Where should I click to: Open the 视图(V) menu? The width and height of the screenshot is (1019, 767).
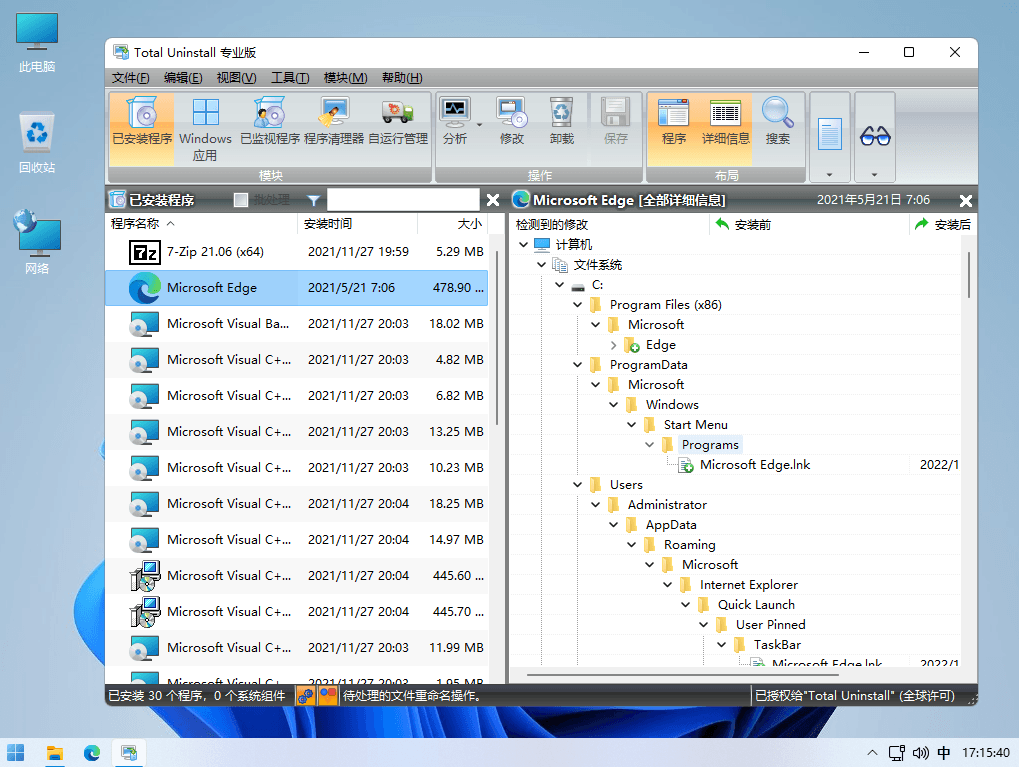[x=237, y=78]
